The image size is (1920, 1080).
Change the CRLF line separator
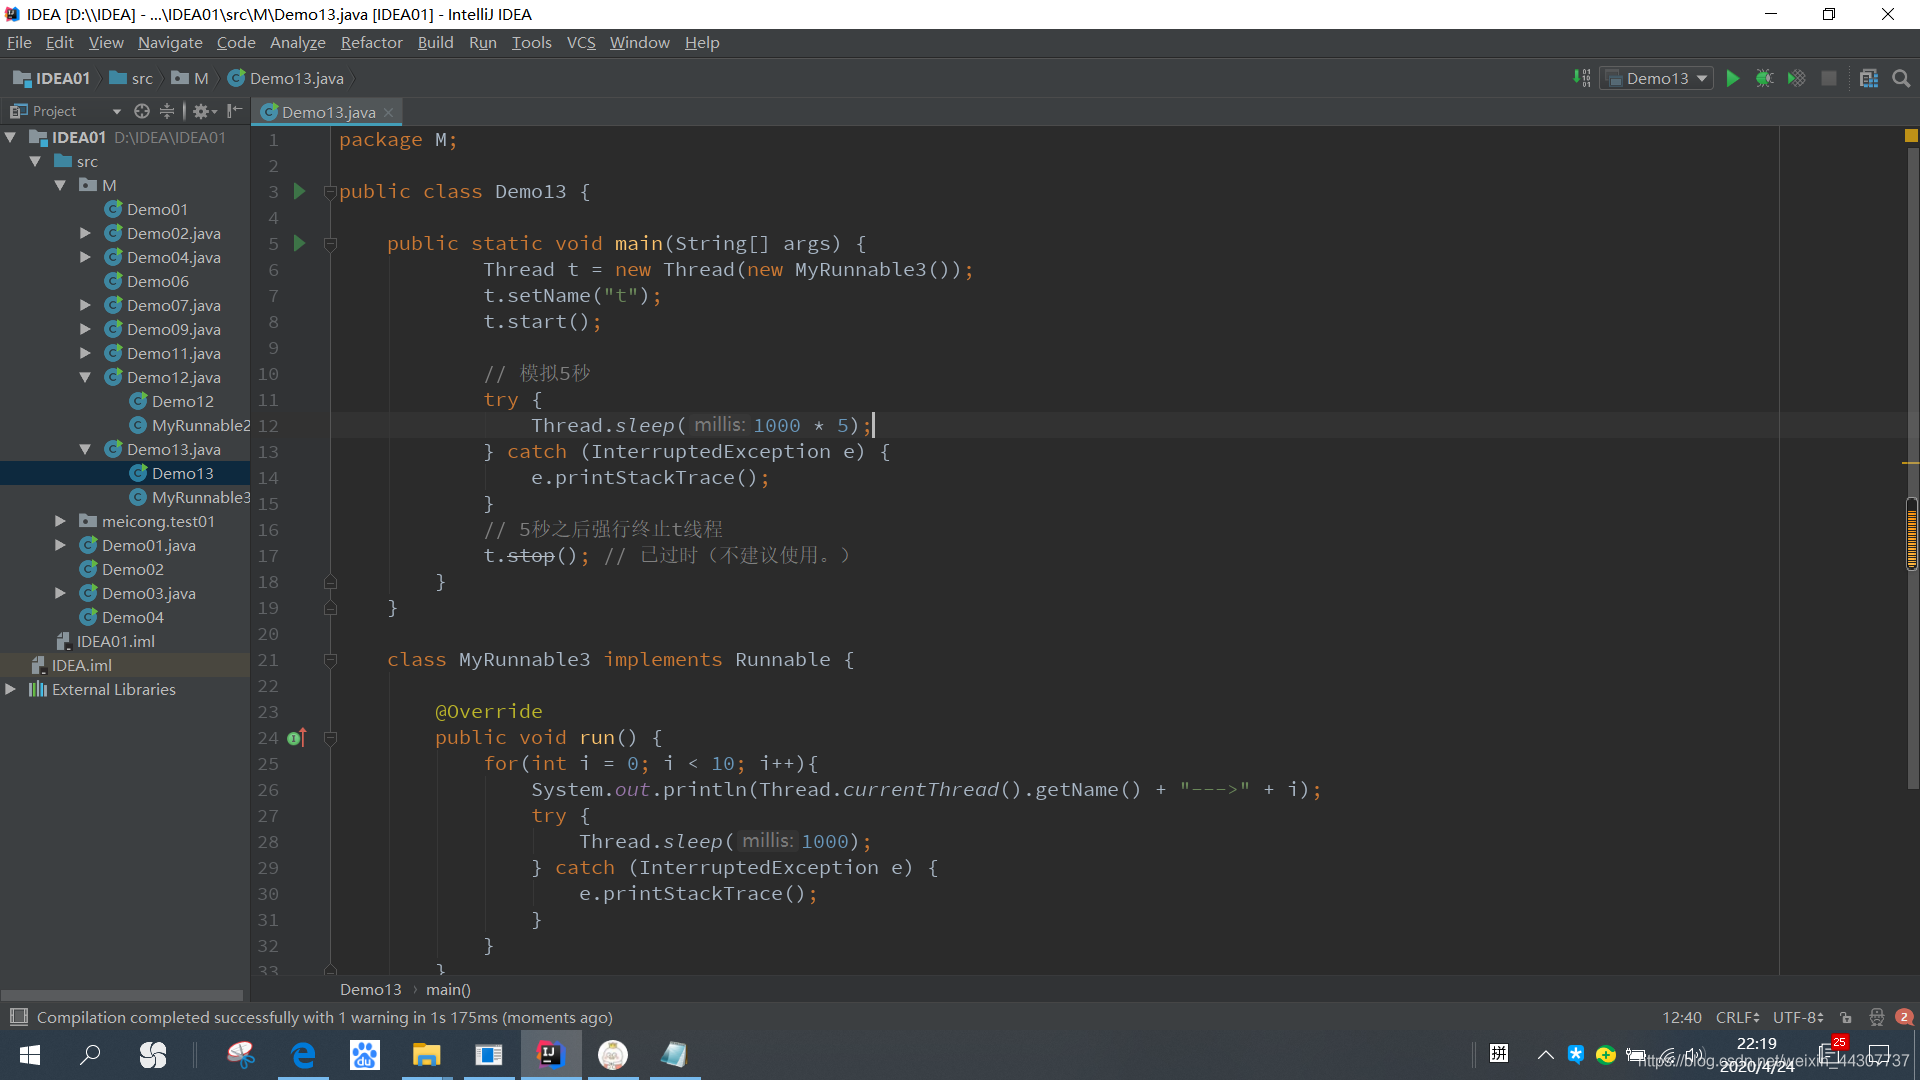tap(1738, 1017)
